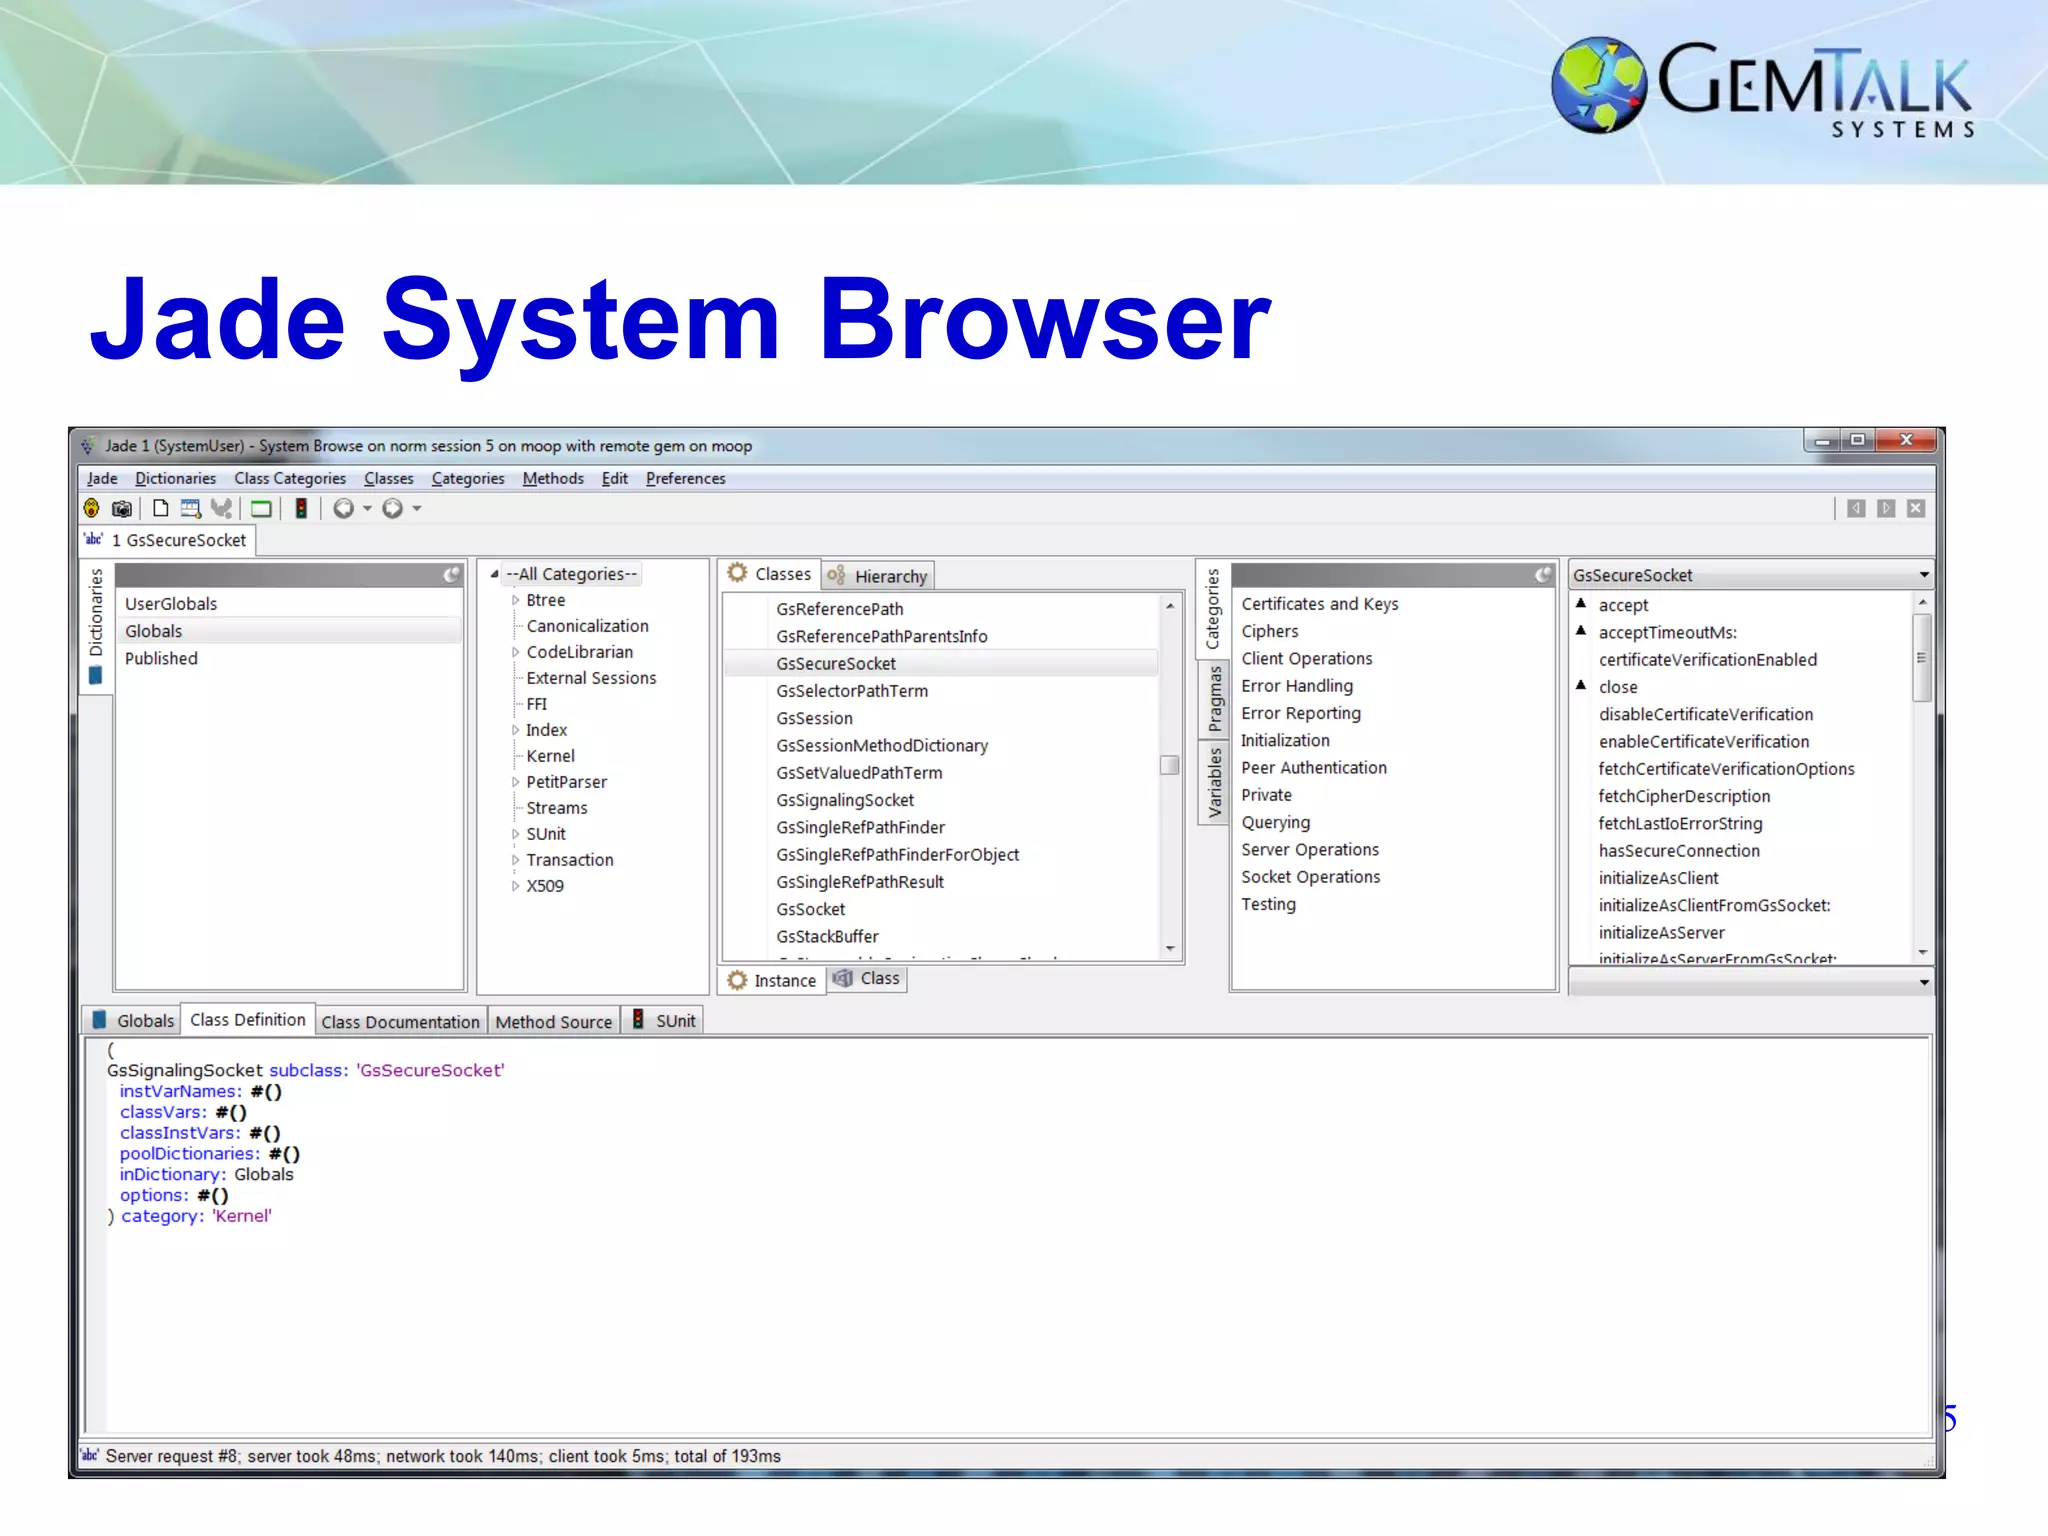Collapse the --All Categories-- tree node
Viewport: 2048px width, 1536px height.
[x=494, y=574]
